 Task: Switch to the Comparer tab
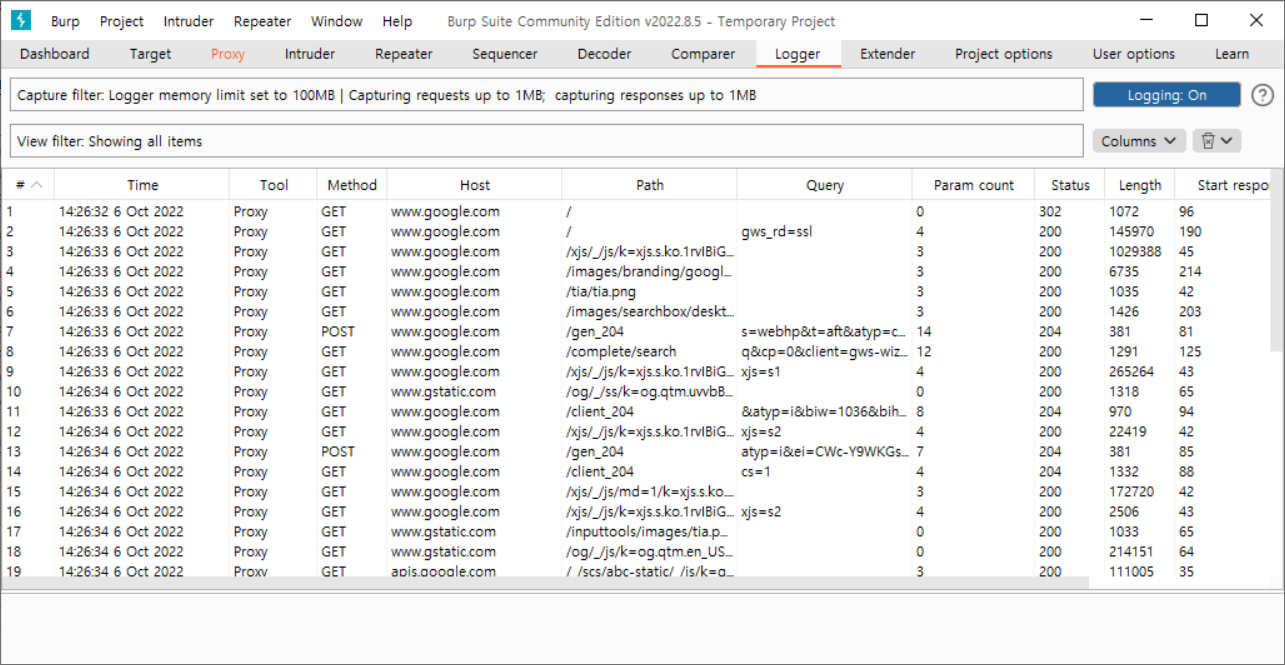pyautogui.click(x=703, y=54)
